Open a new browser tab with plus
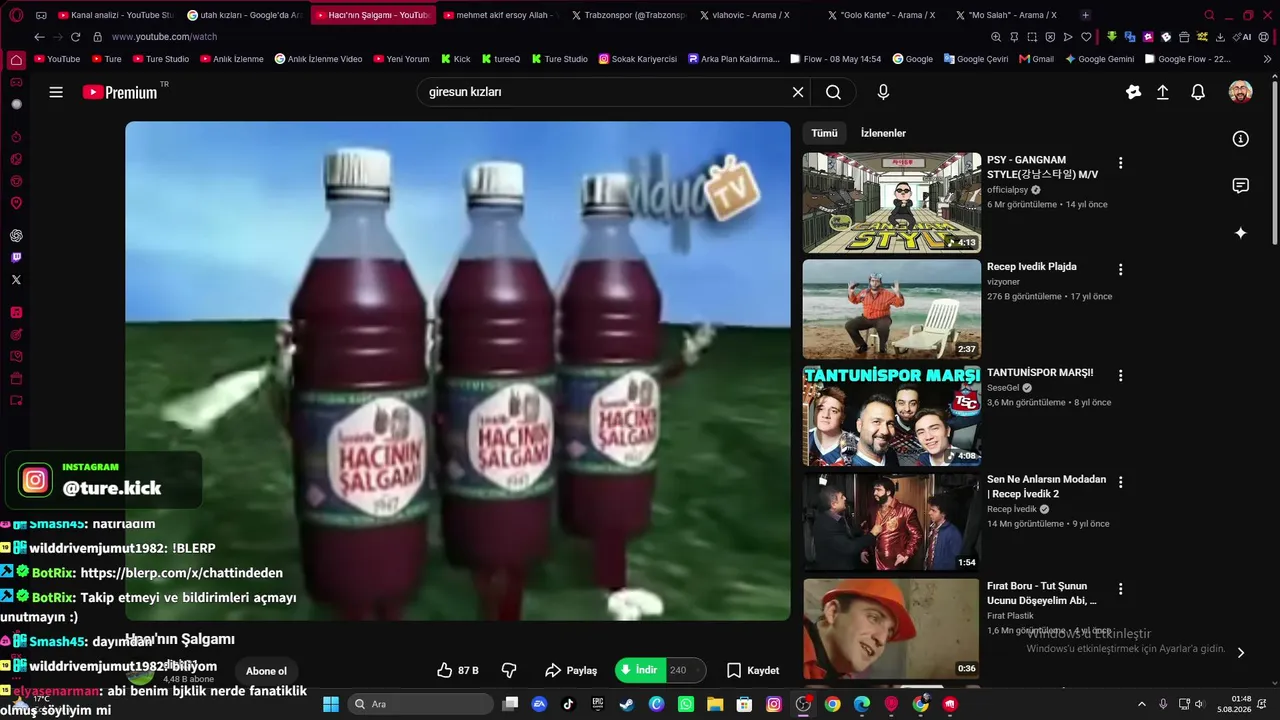 click(x=1086, y=15)
